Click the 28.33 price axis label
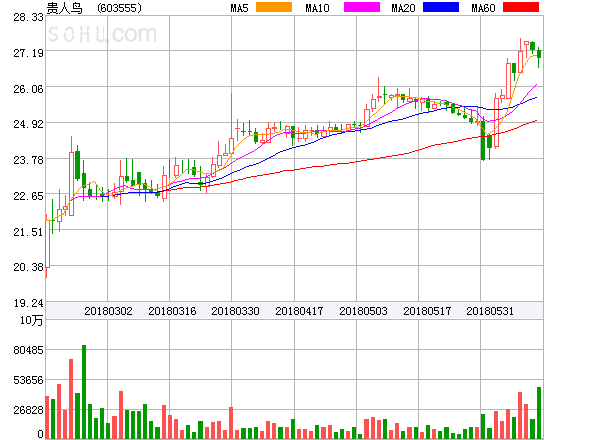Screen dimensions: 600x440 click(x=28, y=17)
